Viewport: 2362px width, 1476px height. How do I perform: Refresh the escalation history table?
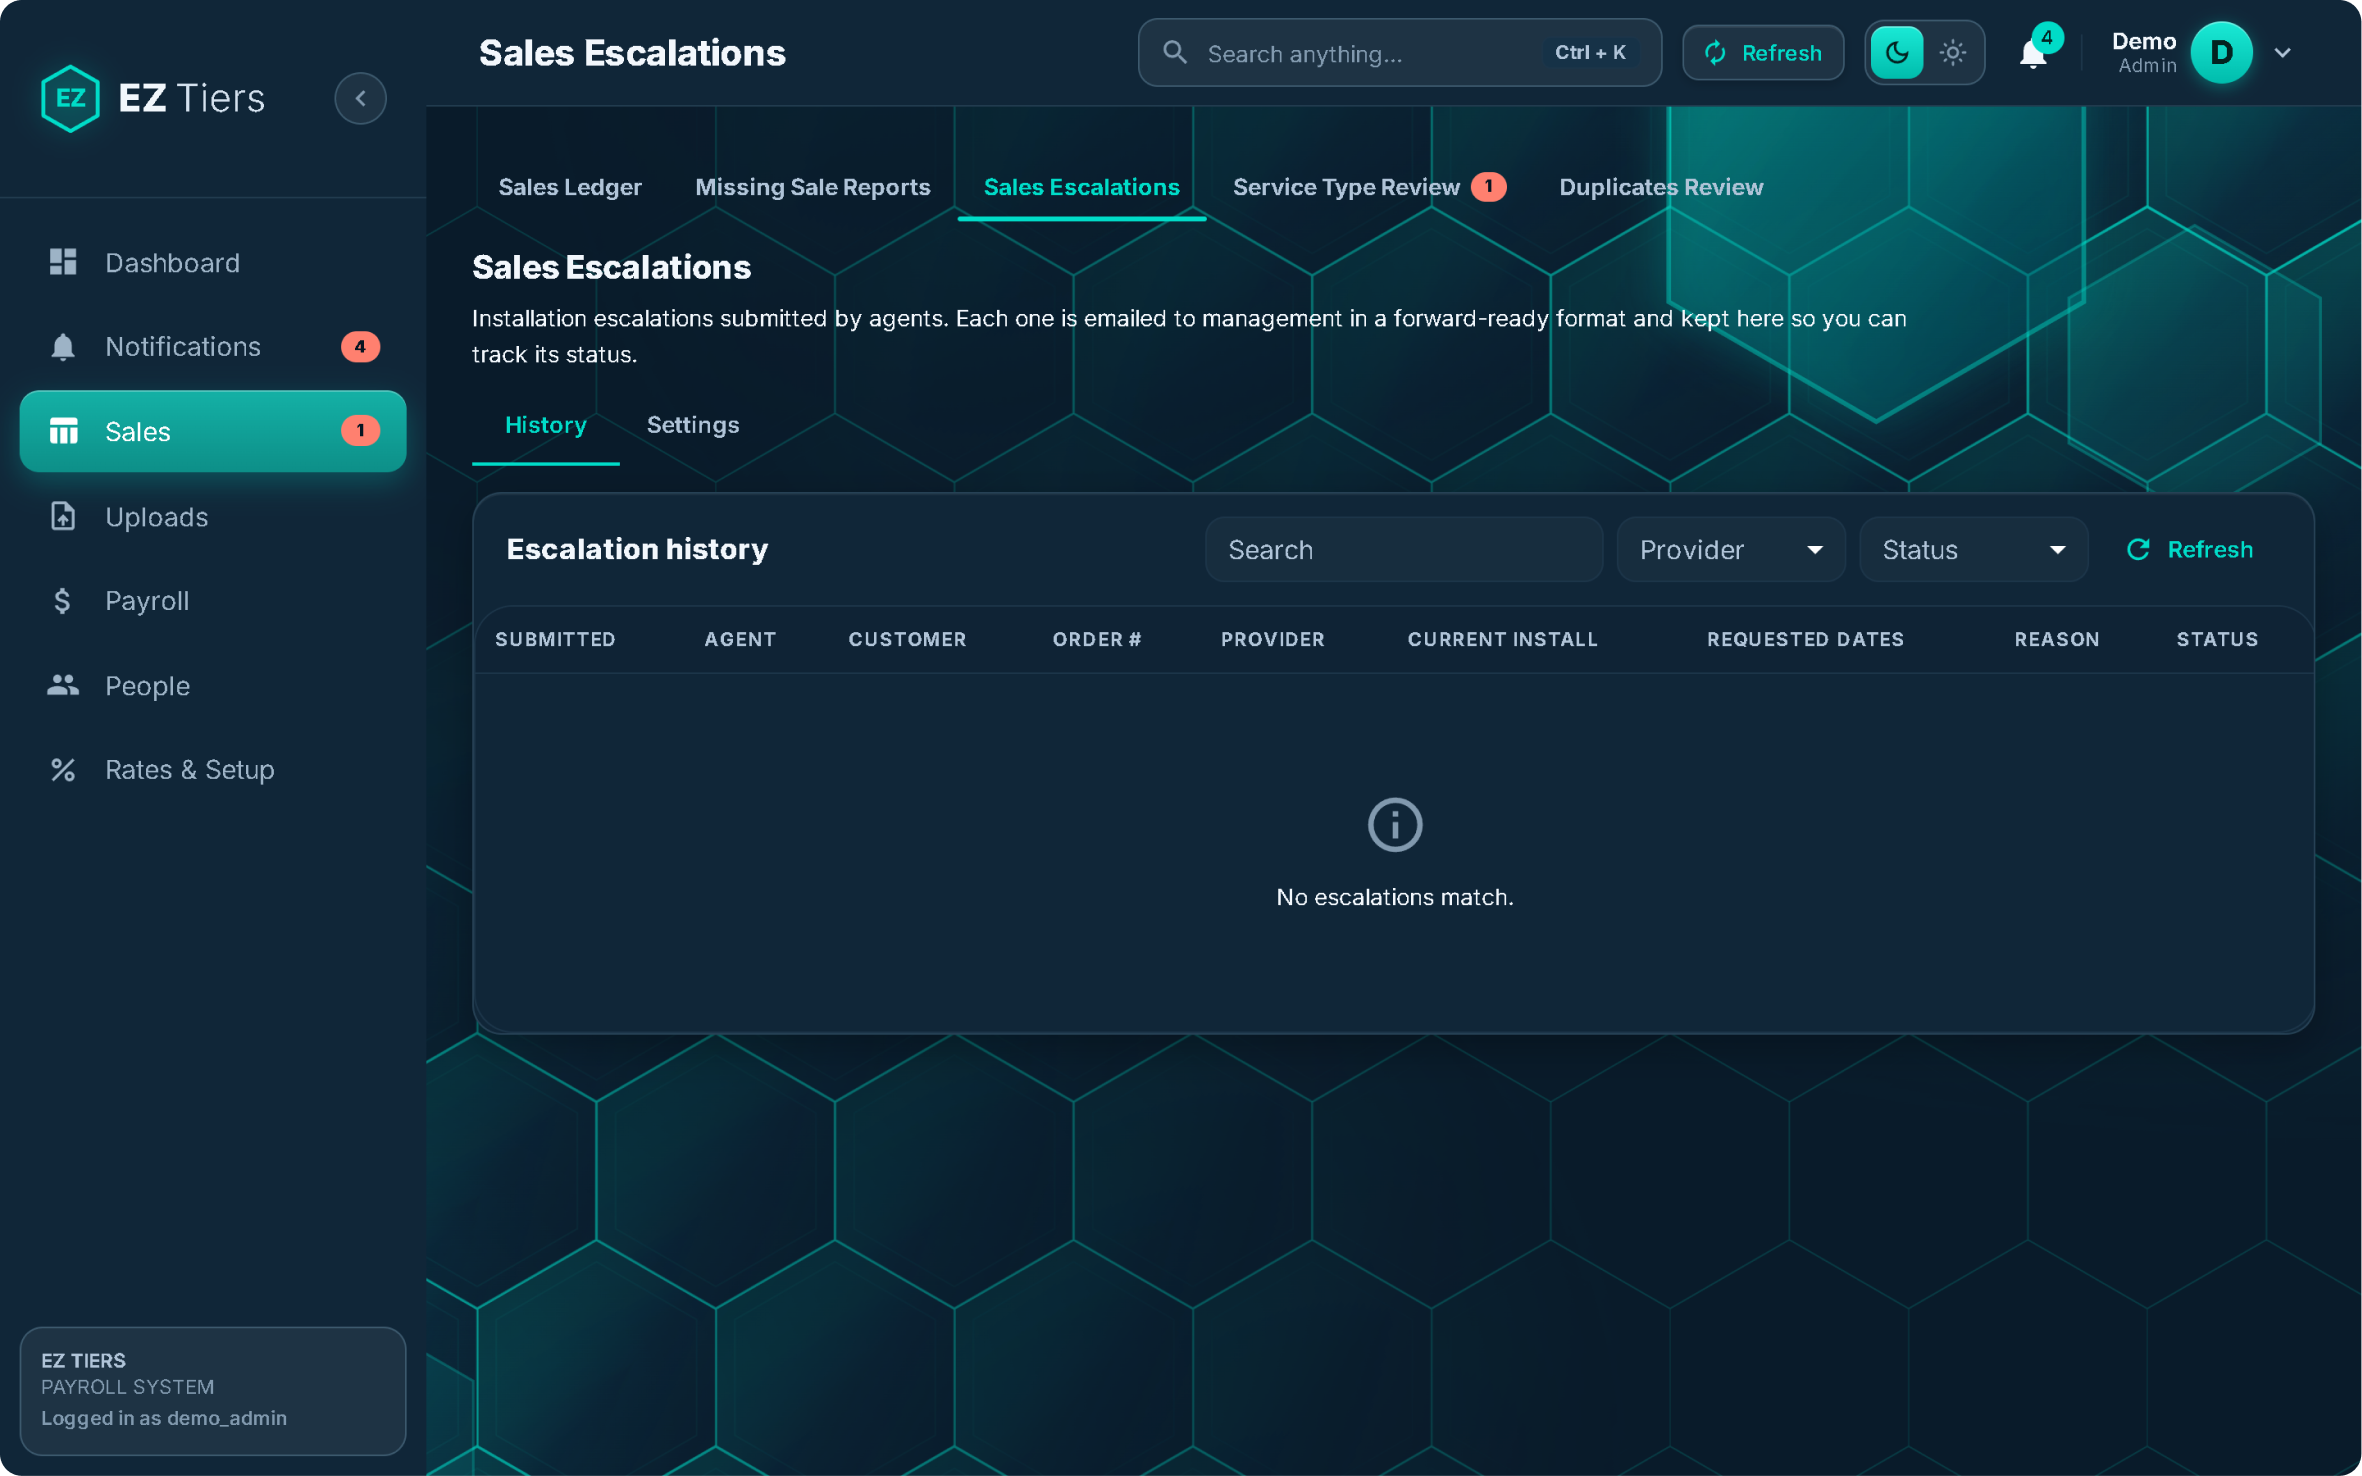2189,549
